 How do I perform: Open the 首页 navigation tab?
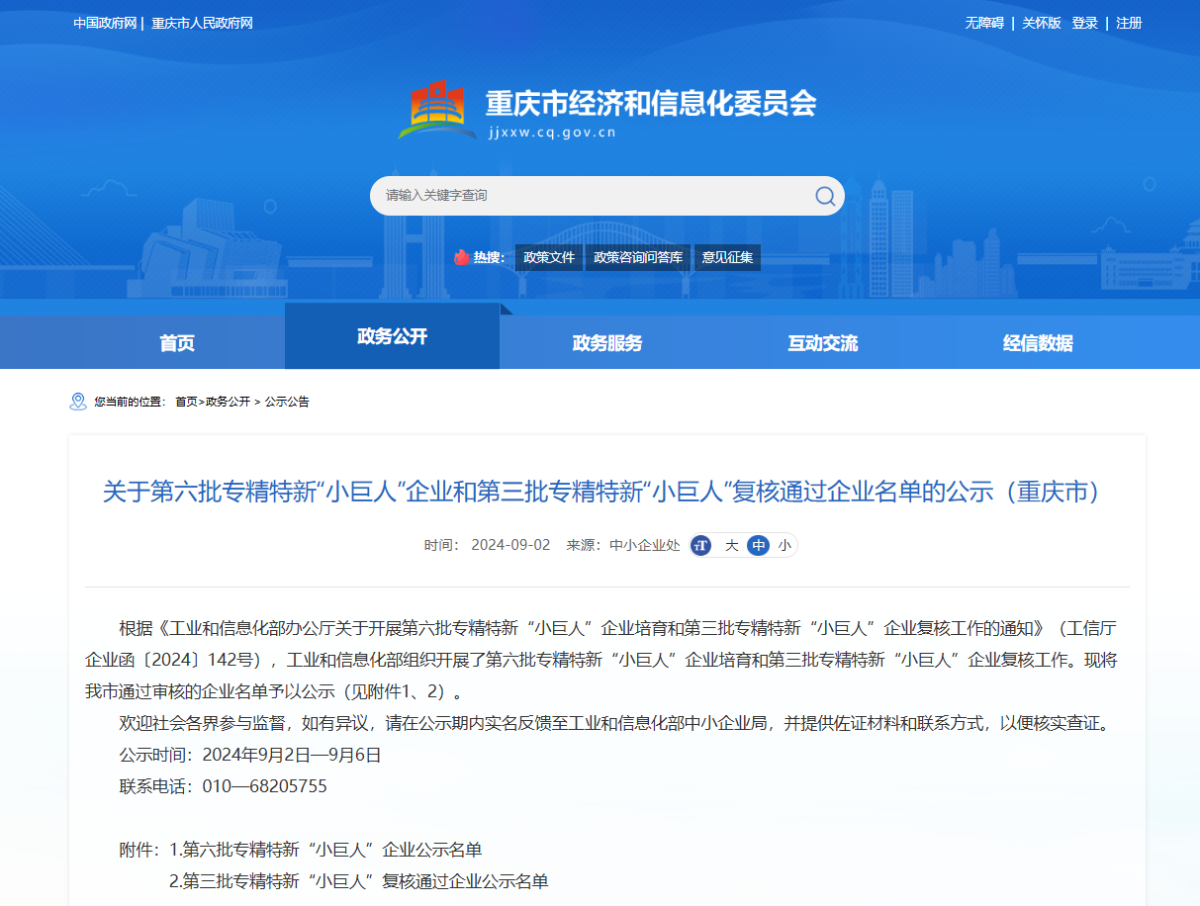(x=177, y=343)
